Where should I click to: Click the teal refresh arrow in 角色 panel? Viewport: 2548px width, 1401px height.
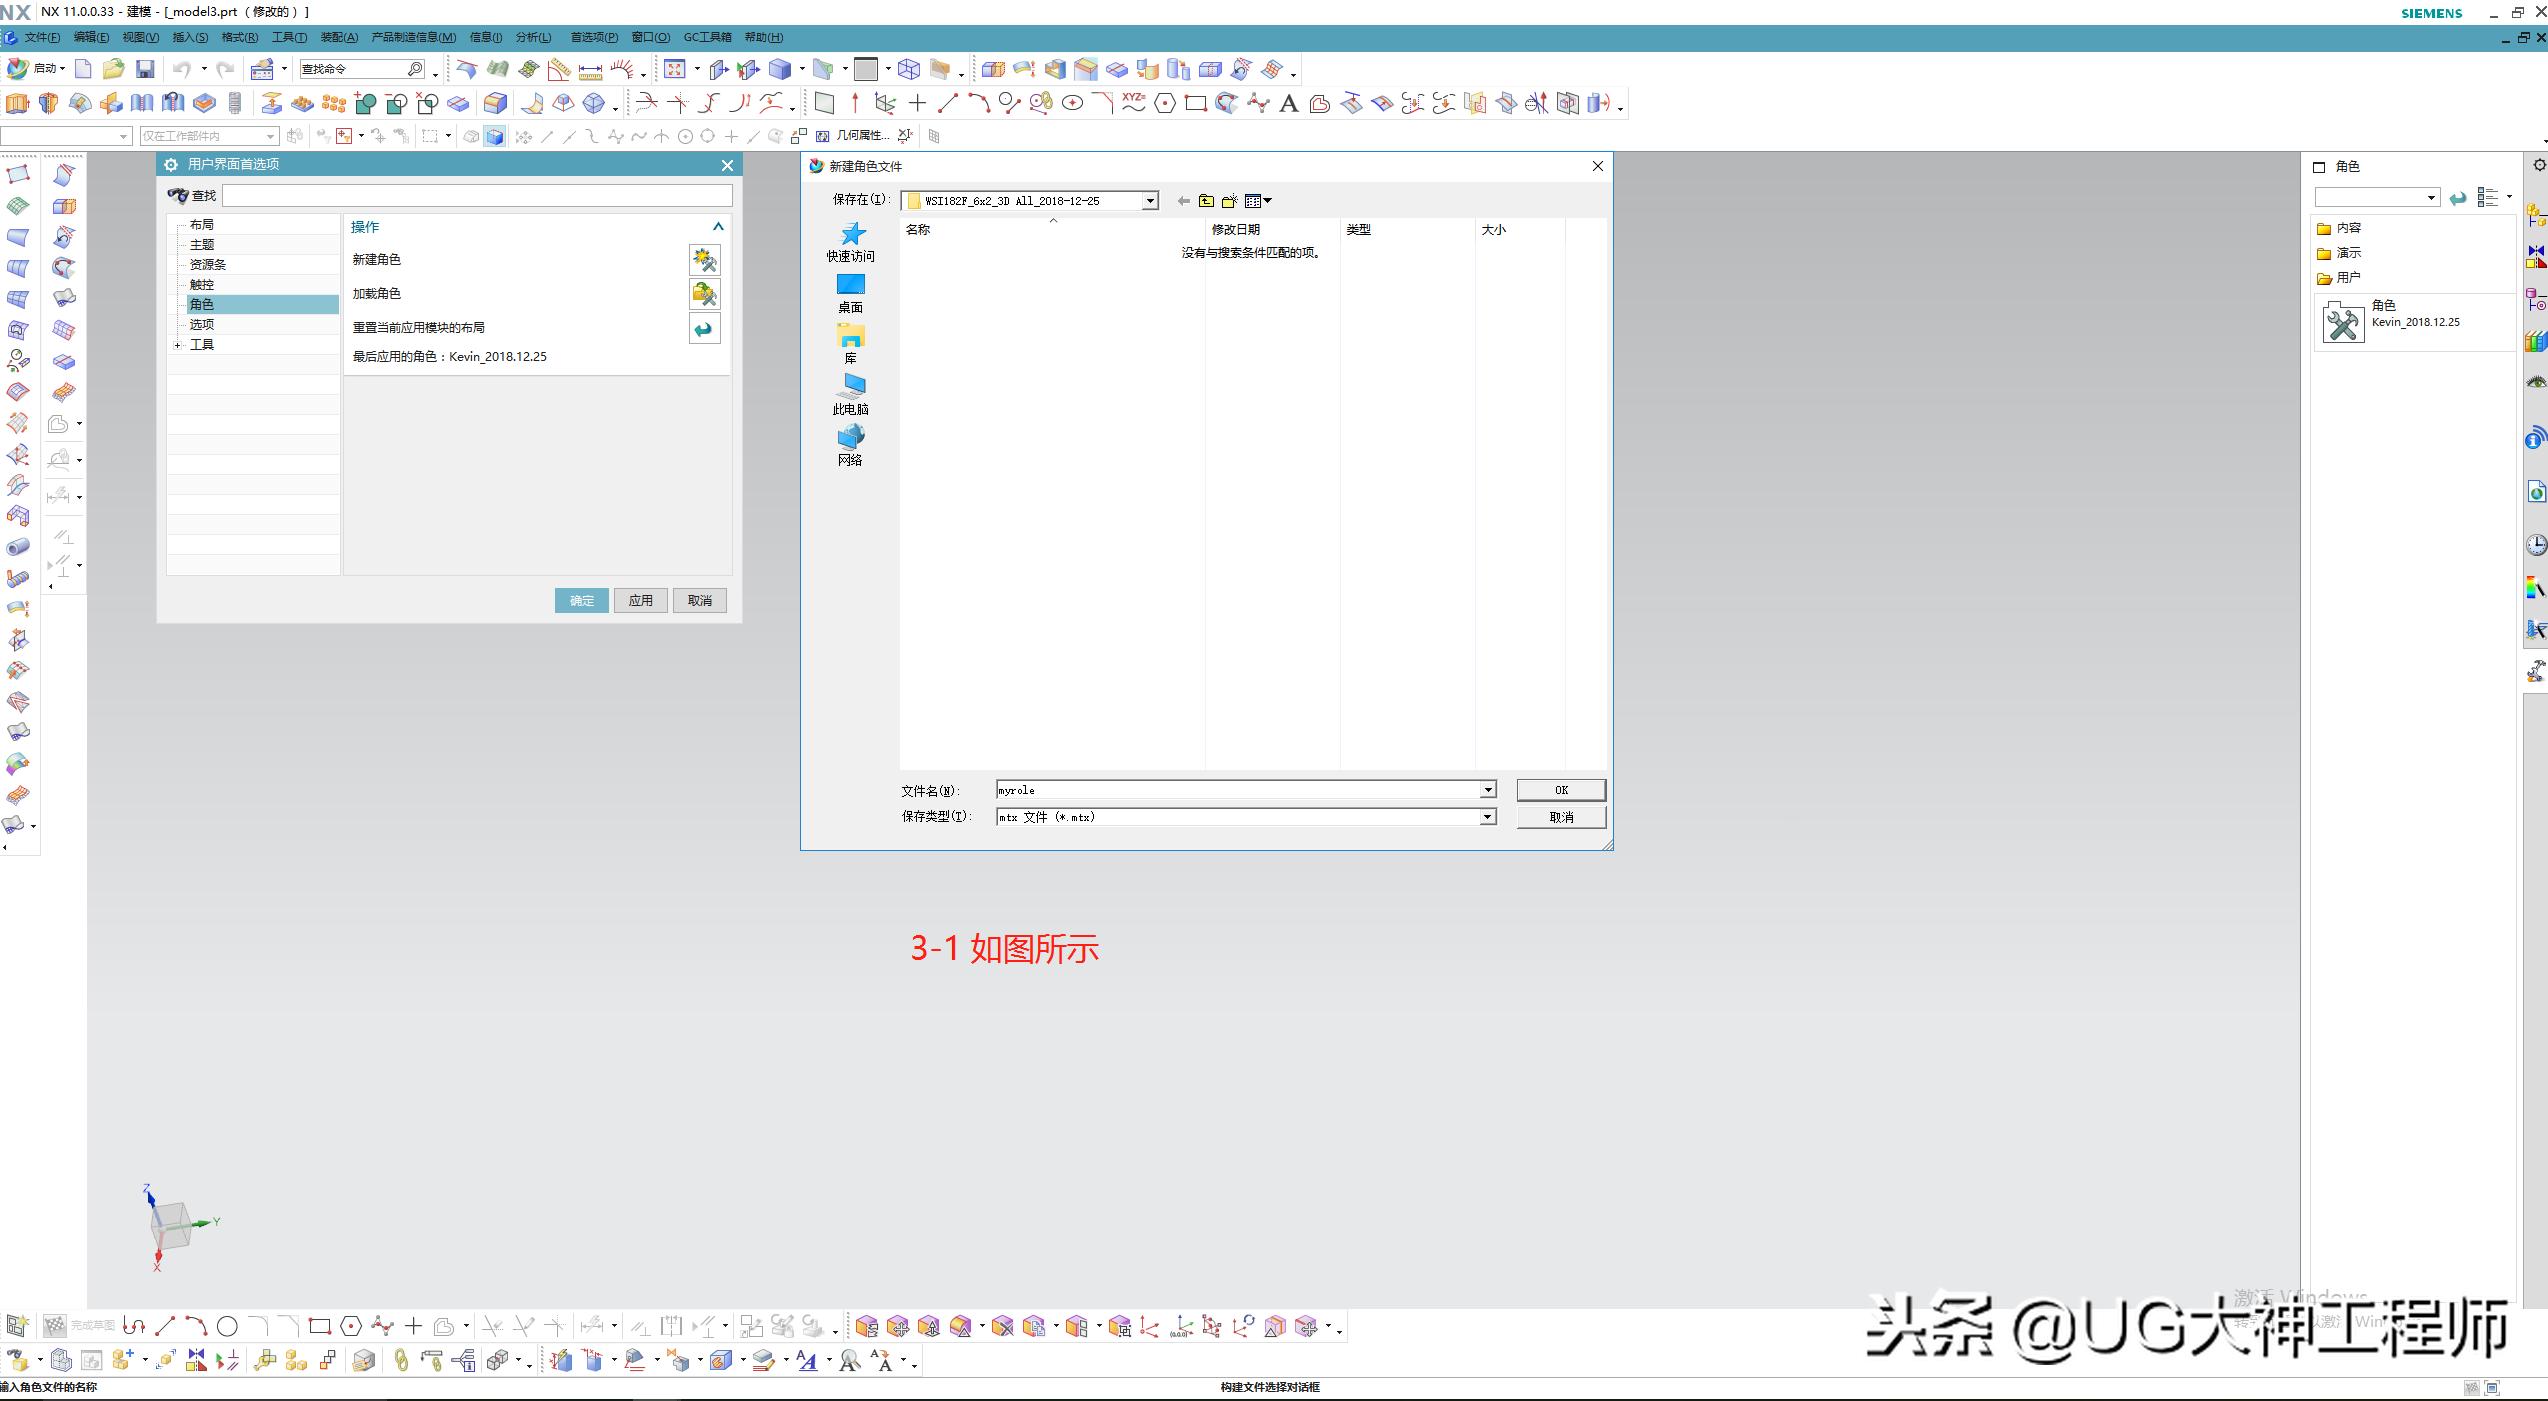(2460, 197)
